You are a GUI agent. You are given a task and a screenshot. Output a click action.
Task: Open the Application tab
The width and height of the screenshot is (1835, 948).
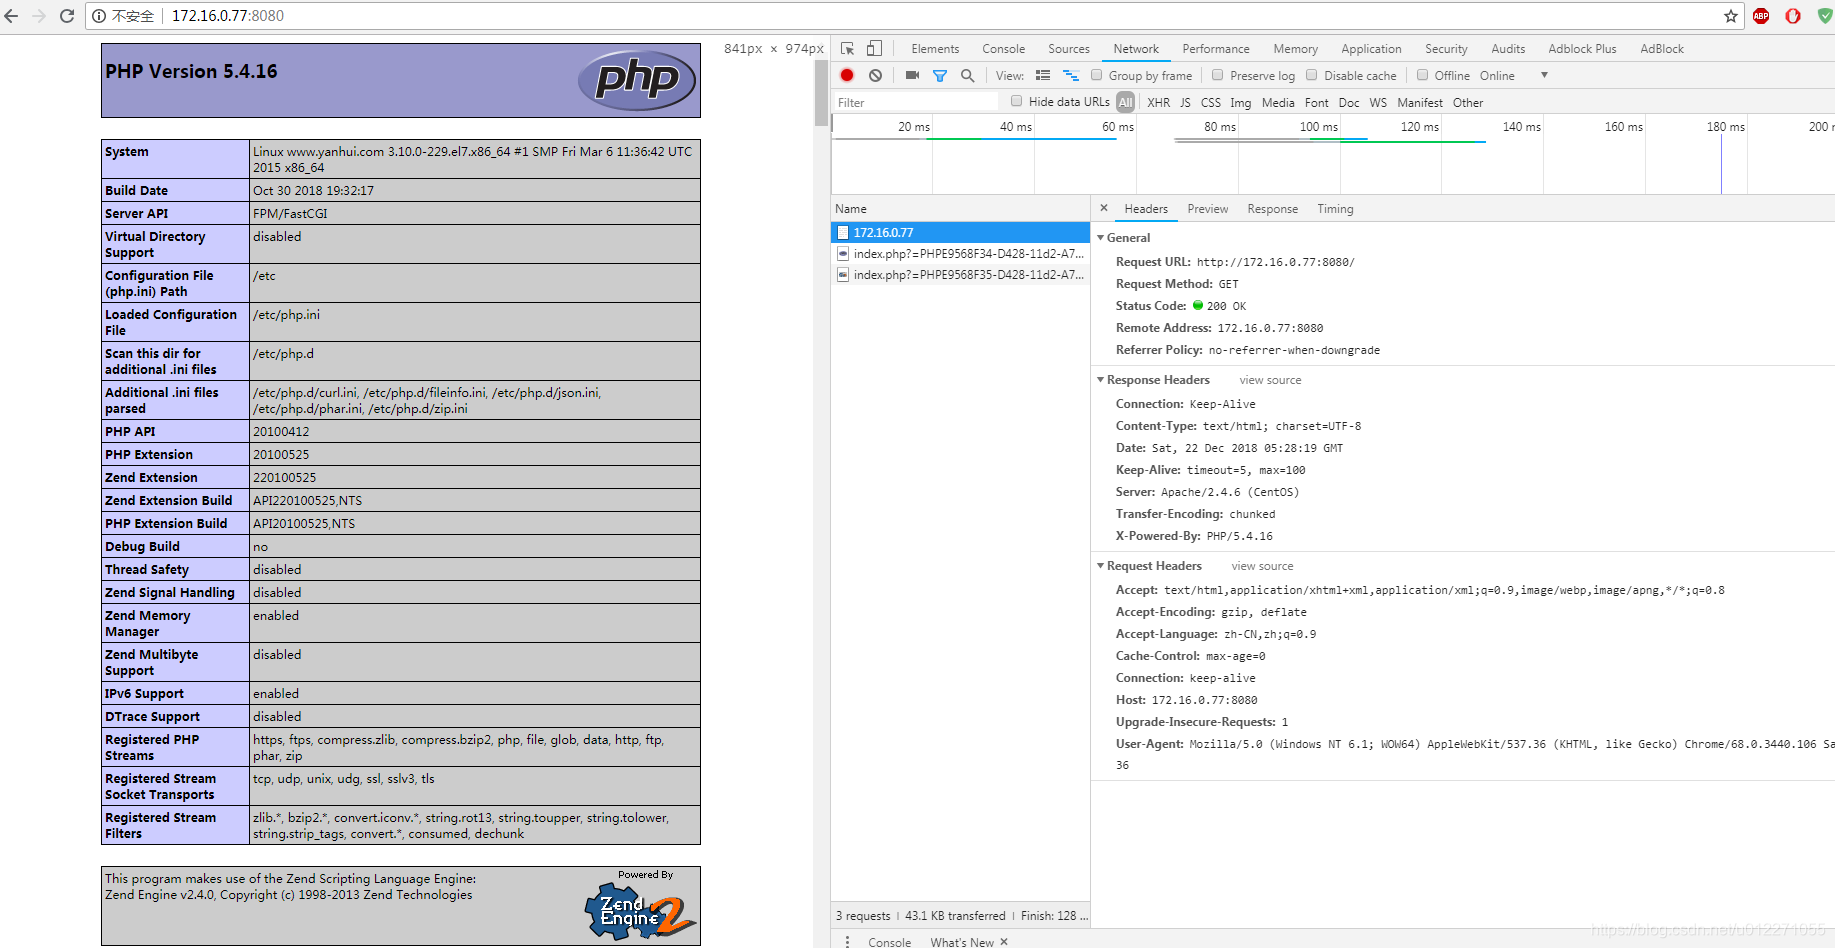[x=1371, y=48]
